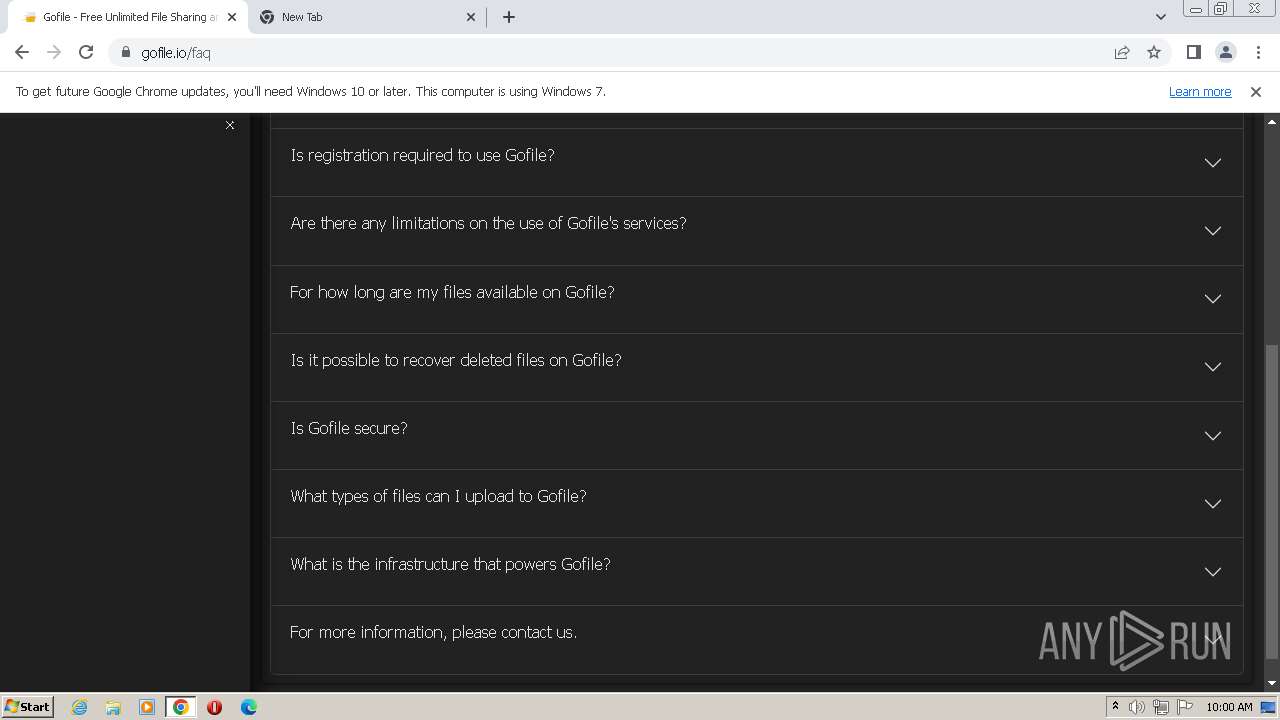Image resolution: width=1280 pixels, height=720 pixels.
Task: Expand limitations question chevron
Action: 1213,230
